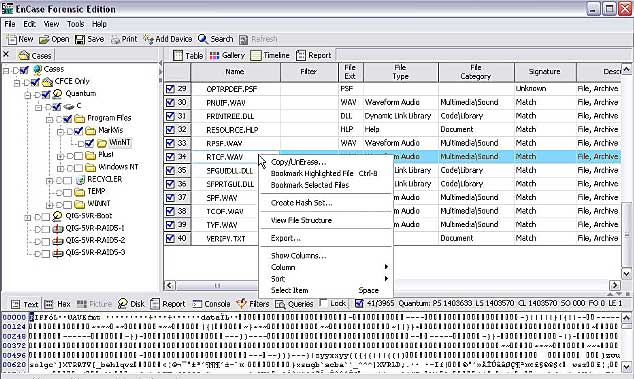The width and height of the screenshot is (634, 379).
Task: Expand the QIG-SVR-Boot node
Action: (x=27, y=217)
